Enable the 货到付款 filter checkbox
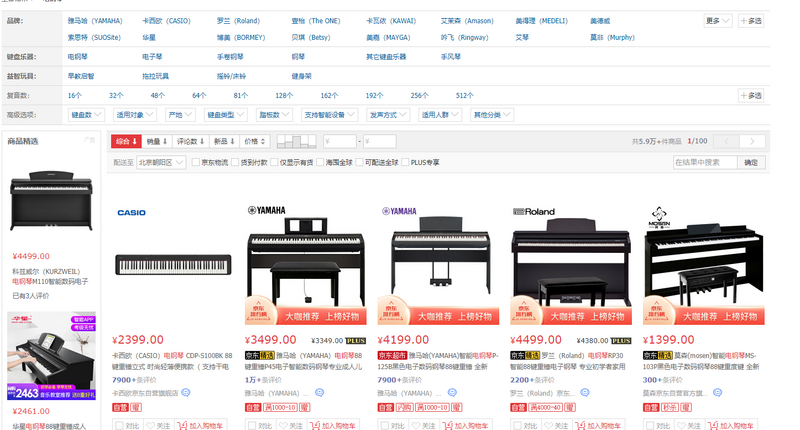This screenshot has height=430, width=800. (235, 162)
